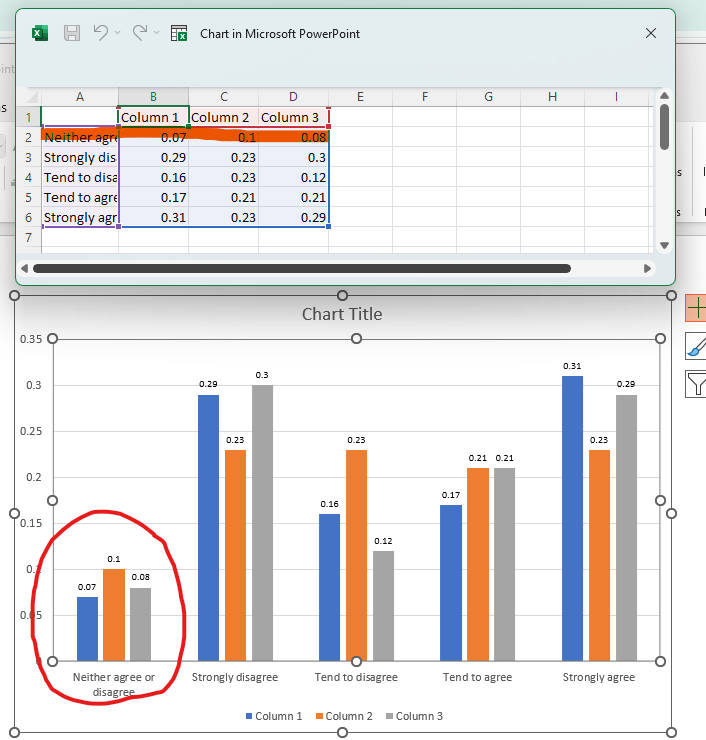Viewport: 706px width, 740px height.
Task: Select the column B header
Action: click(x=153, y=96)
